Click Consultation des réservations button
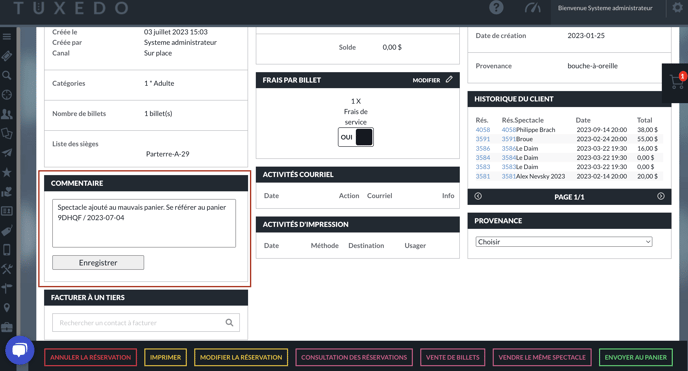 (x=354, y=357)
